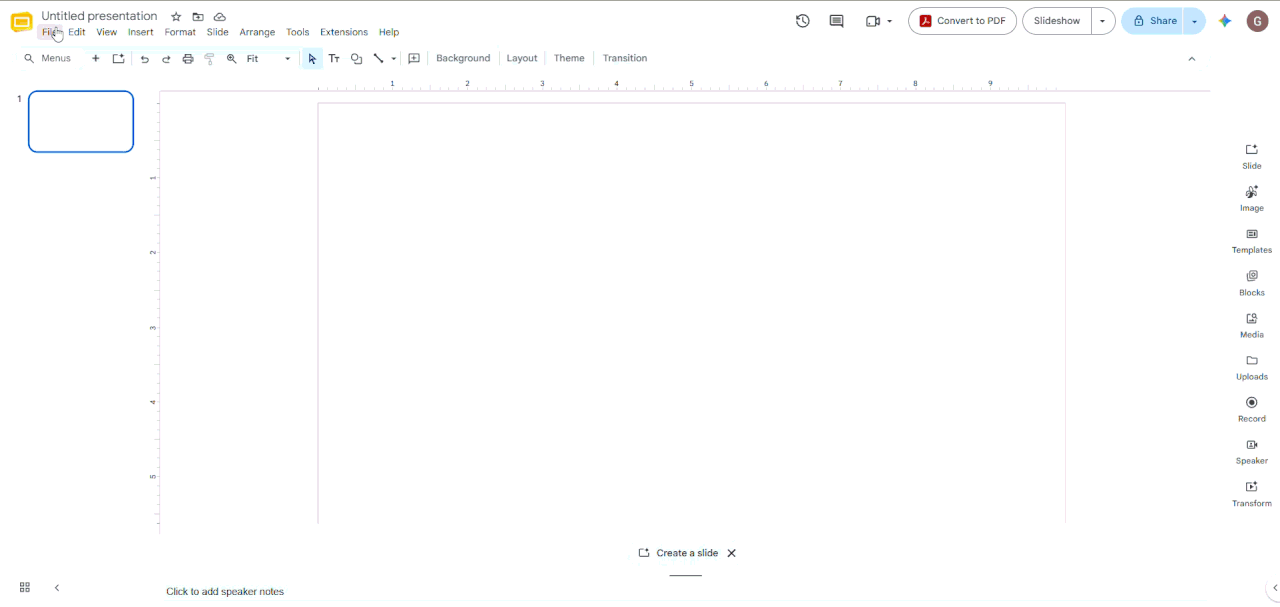1280x607 pixels.
Task: Collapse the toolbar with the up chevron
Action: pos(1192,59)
